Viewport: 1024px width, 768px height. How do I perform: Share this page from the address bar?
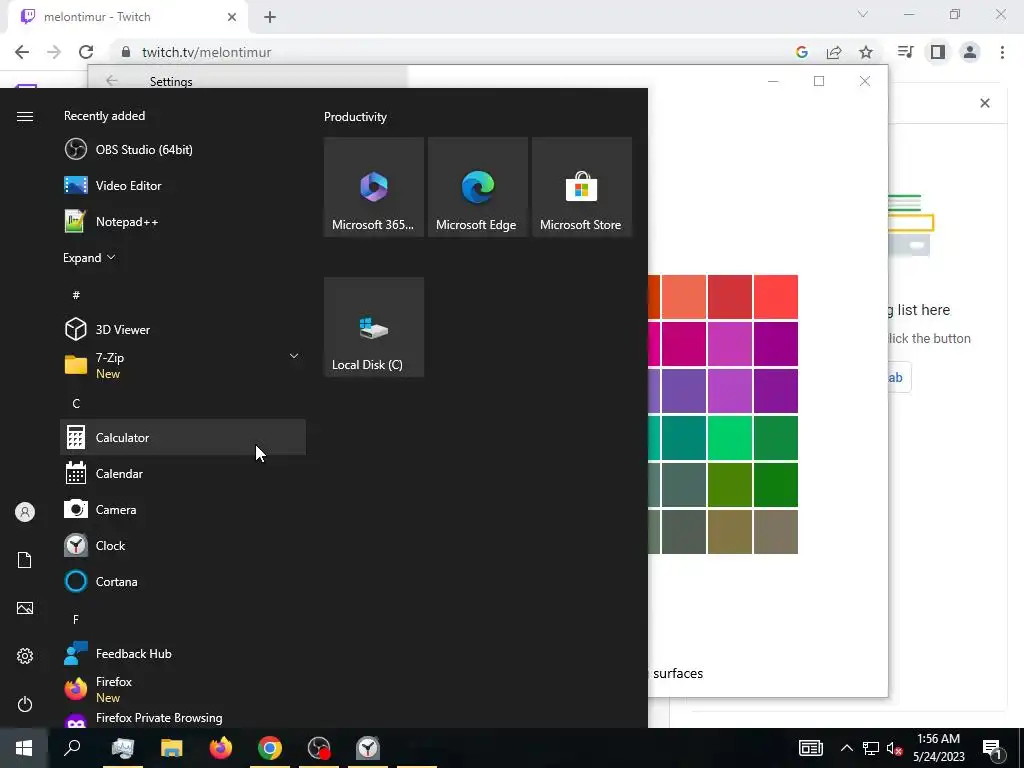tap(834, 52)
